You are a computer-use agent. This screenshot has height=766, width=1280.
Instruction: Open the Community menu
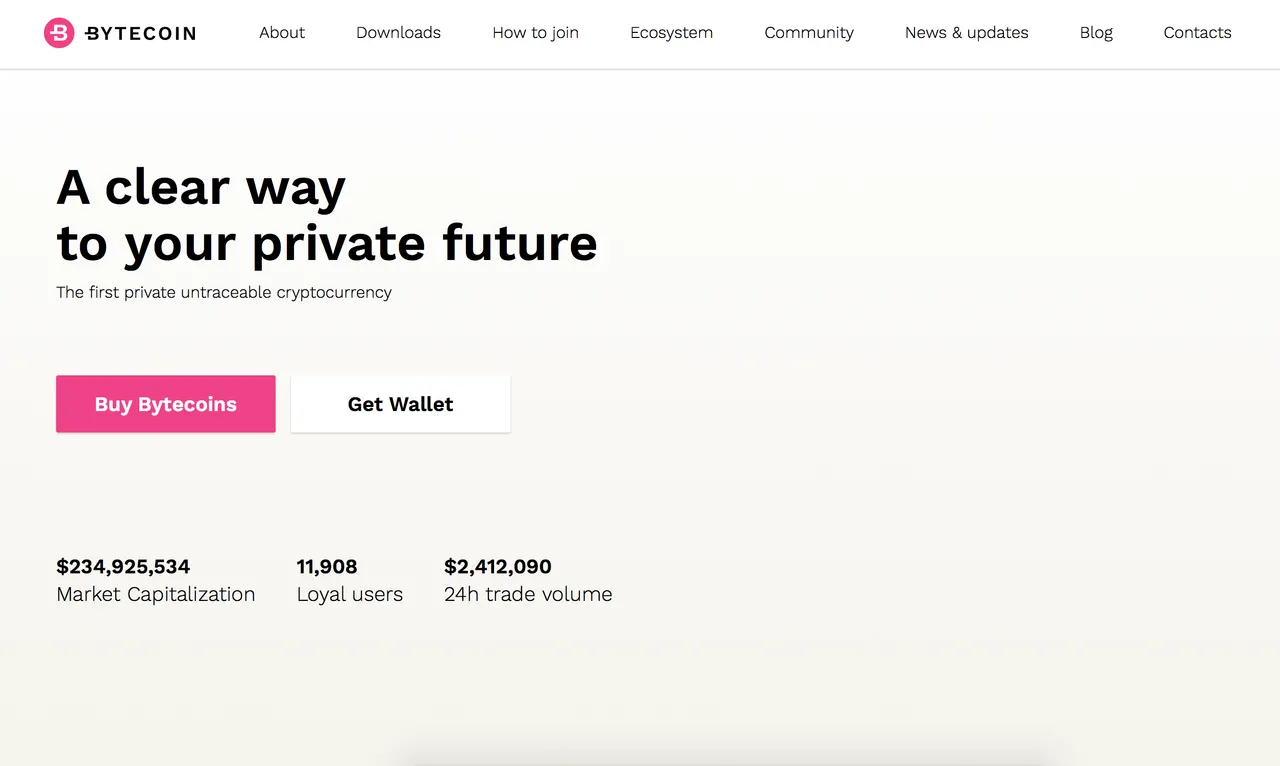coord(809,33)
